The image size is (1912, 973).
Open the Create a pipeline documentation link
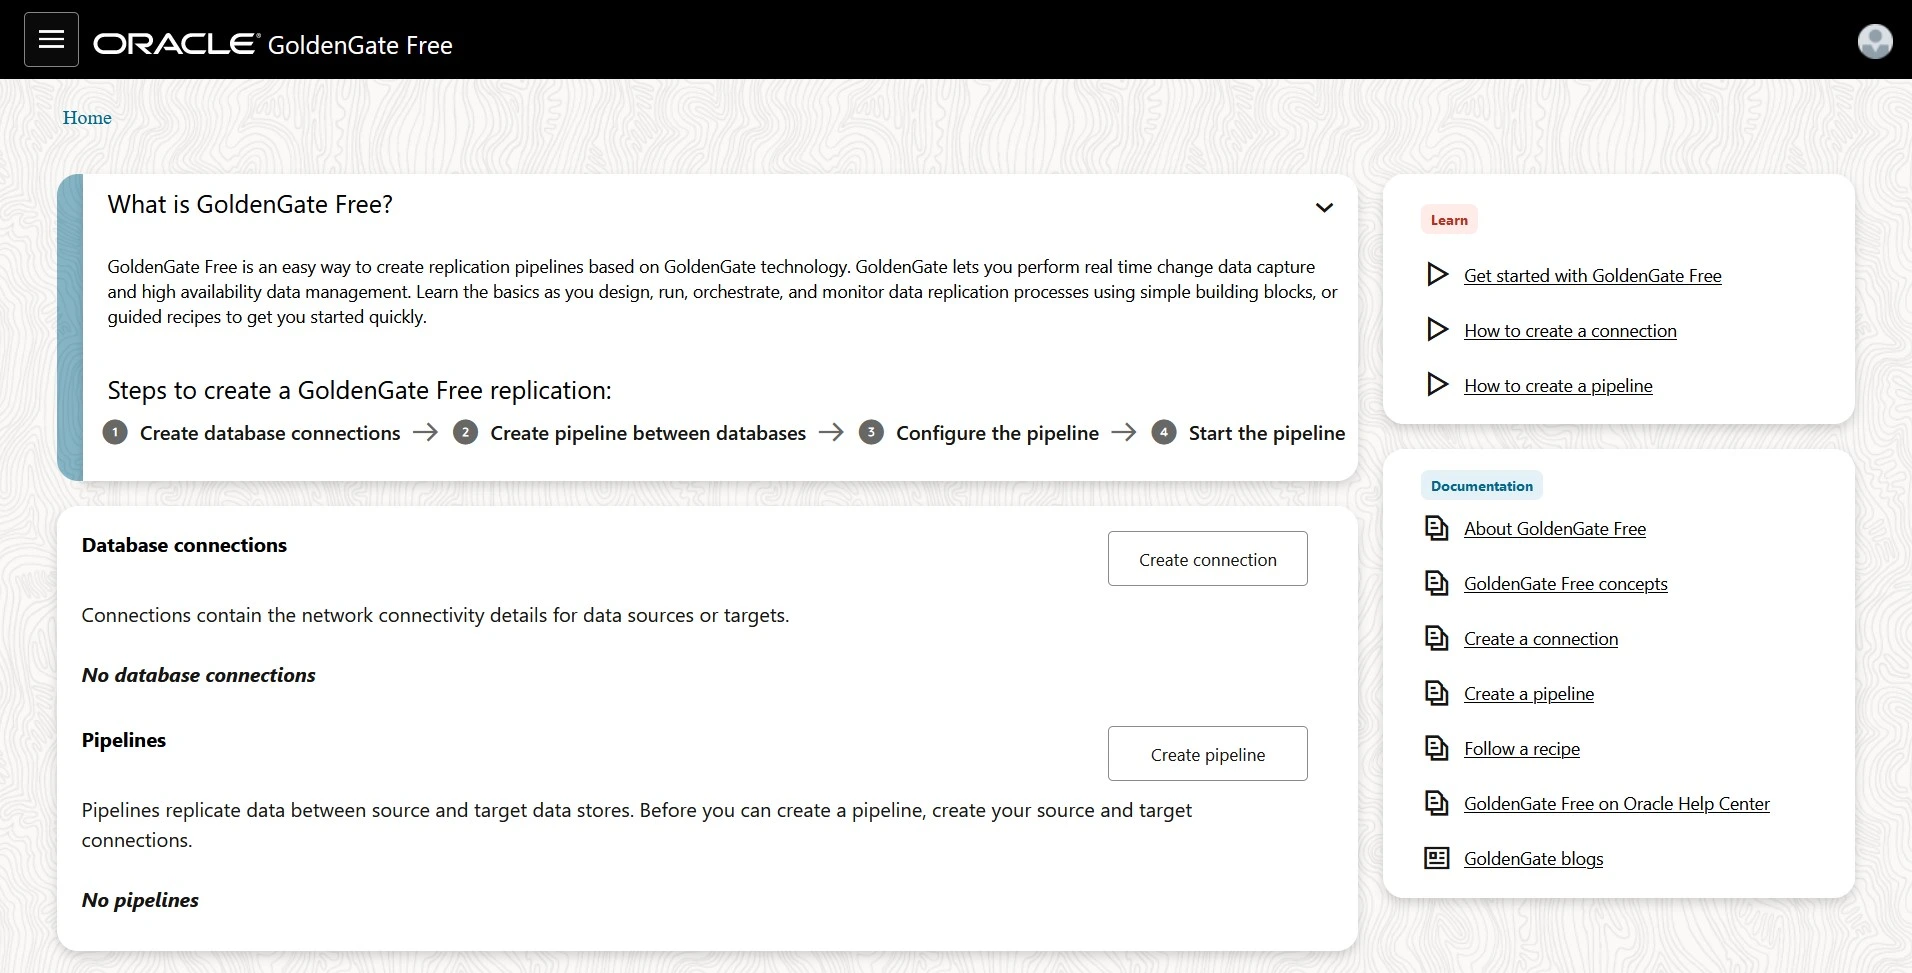click(x=1529, y=694)
